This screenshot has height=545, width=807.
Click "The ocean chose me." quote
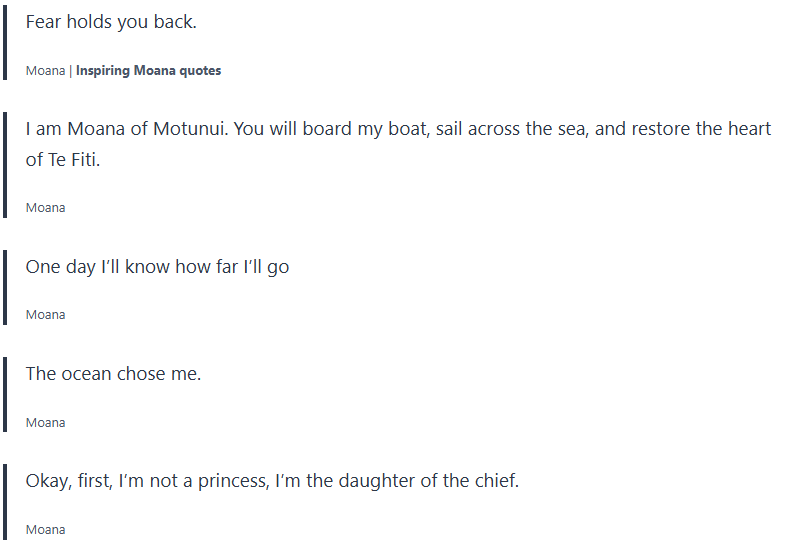(x=113, y=374)
